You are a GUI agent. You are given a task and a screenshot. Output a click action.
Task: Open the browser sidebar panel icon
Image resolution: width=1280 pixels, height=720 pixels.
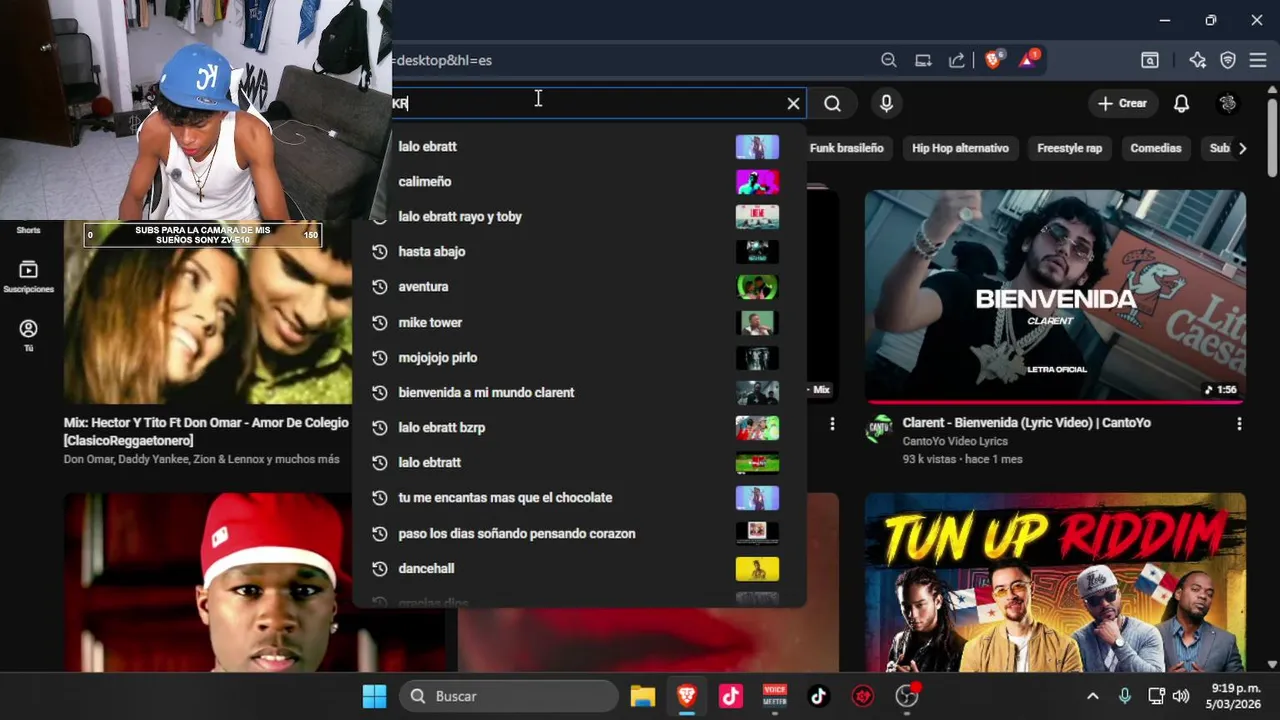pos(1150,60)
